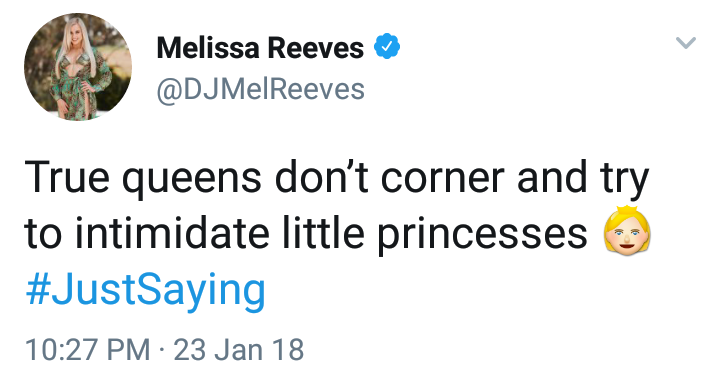720x378 pixels.
Task: Click the word "intimidate" in the tweet
Action: (172, 233)
